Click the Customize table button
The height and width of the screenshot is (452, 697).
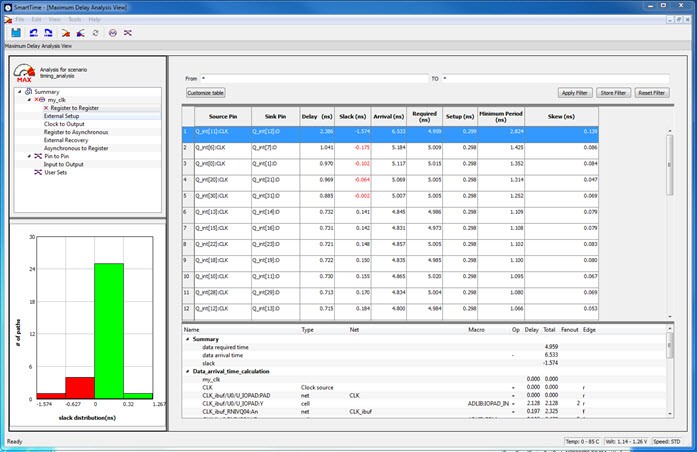pyautogui.click(x=206, y=92)
